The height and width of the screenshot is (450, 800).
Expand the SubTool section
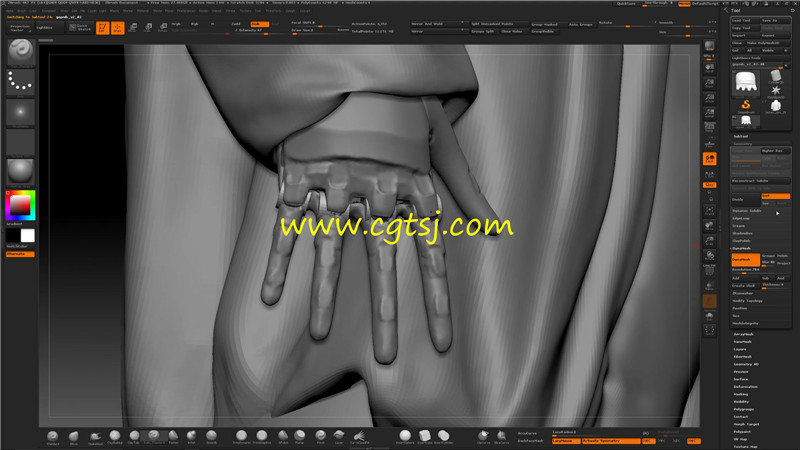click(x=741, y=136)
